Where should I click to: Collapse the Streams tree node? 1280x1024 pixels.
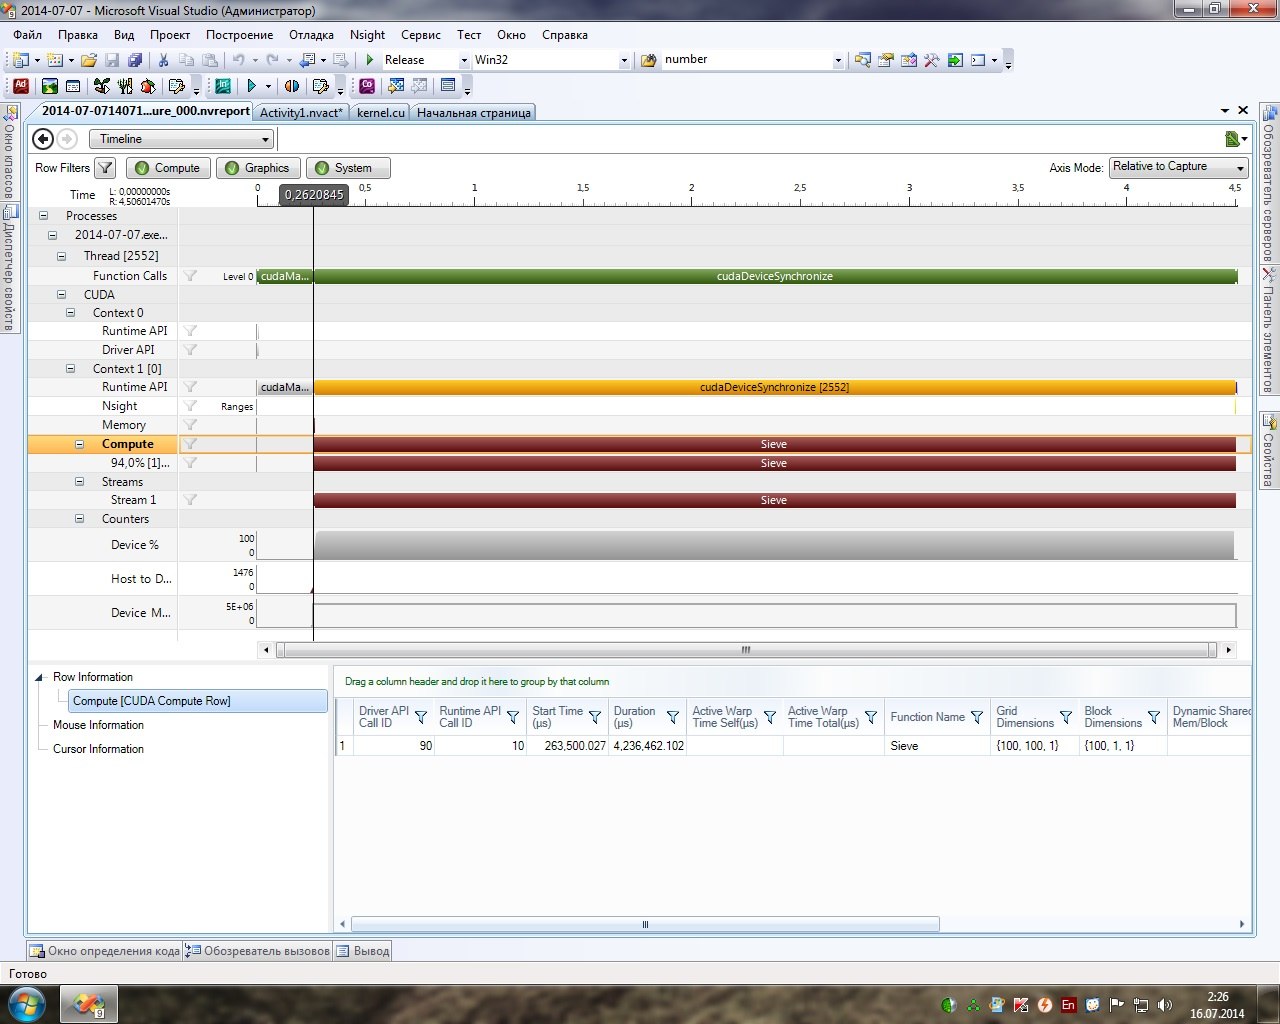coord(79,482)
